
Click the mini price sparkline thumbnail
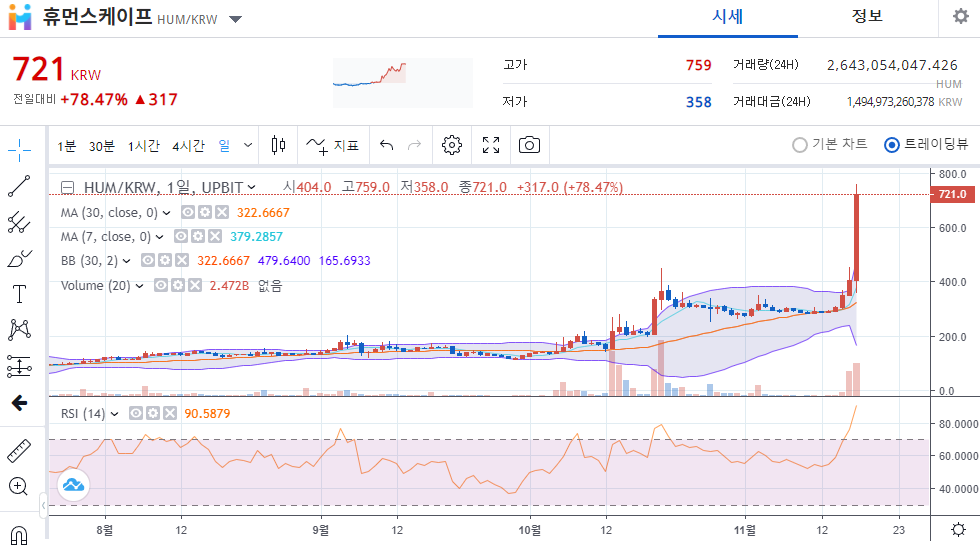[x=402, y=82]
